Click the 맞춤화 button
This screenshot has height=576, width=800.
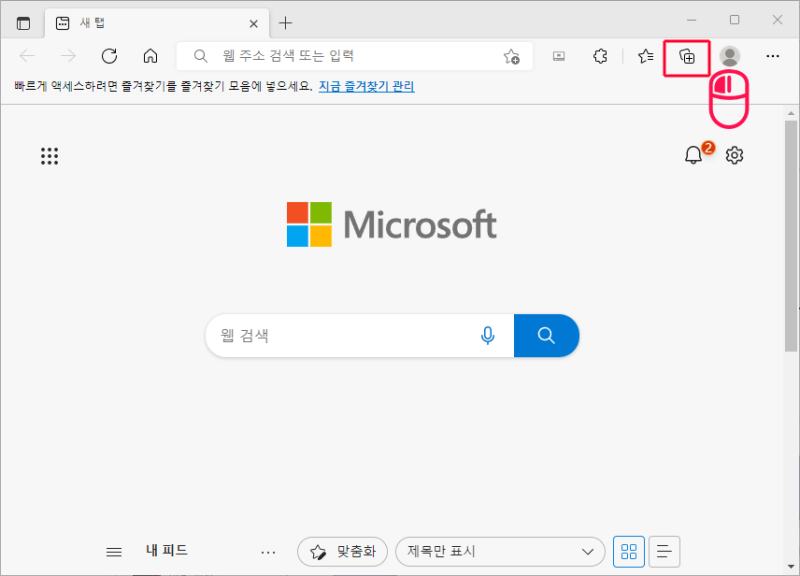tap(342, 552)
